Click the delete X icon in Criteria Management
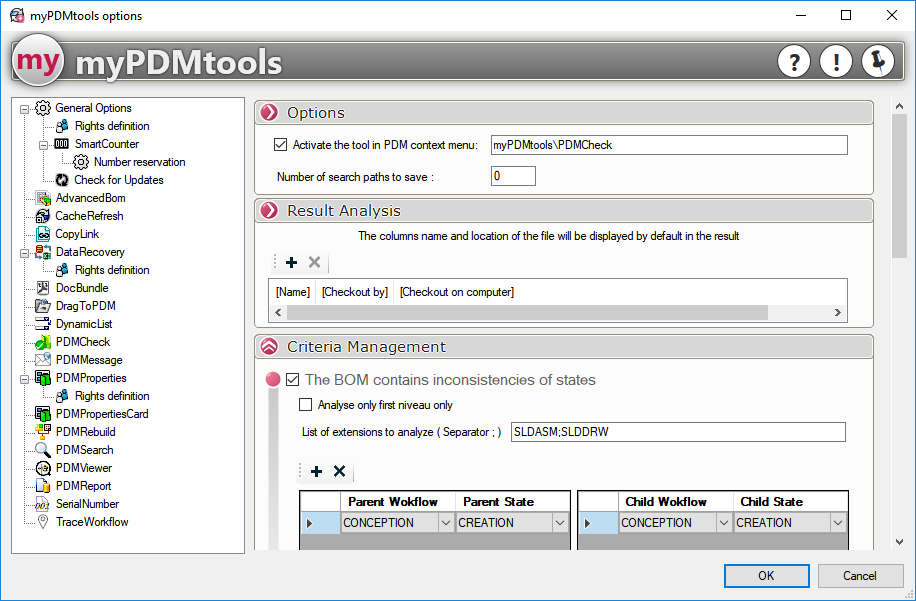Screen dimensions: 916x601 pos(339,471)
